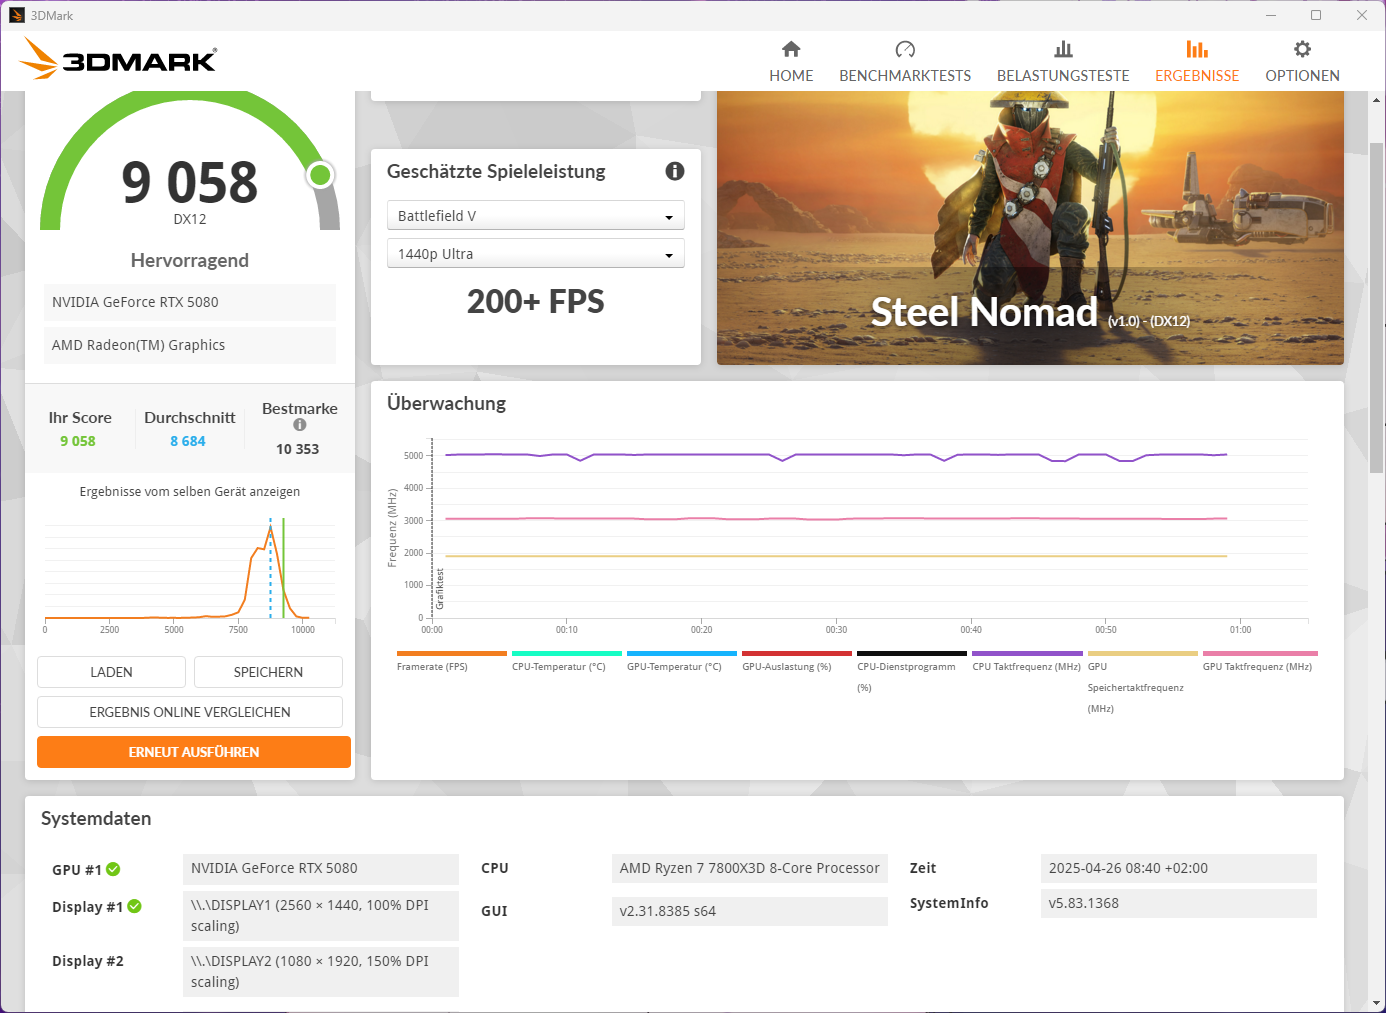Viewport: 1386px width, 1013px height.
Task: Toggle GPU Taktfrequenz (MHz) legend swatch
Action: click(x=1260, y=654)
